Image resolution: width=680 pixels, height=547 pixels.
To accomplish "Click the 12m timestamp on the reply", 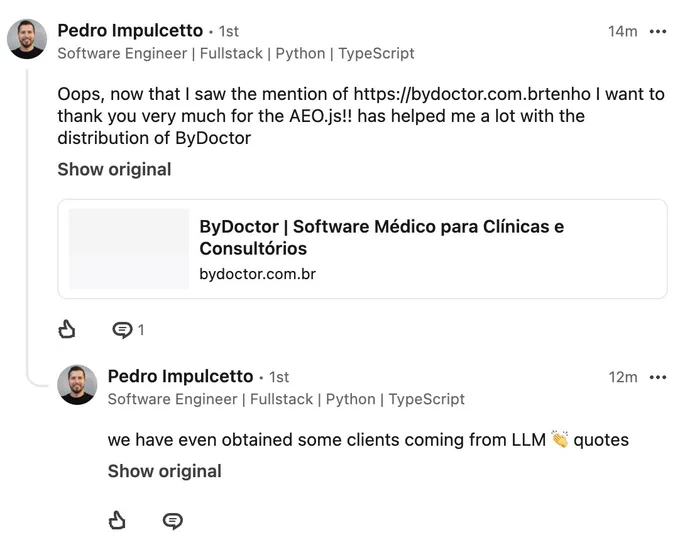I will click(623, 377).
